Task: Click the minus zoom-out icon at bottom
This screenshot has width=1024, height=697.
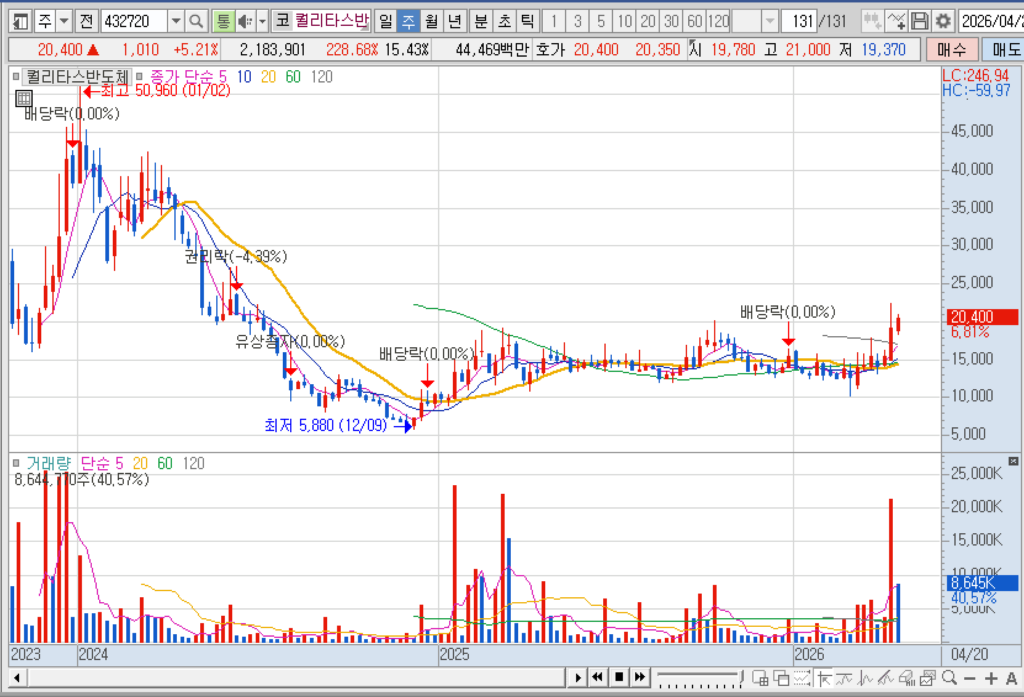Action: pyautogui.click(x=970, y=678)
